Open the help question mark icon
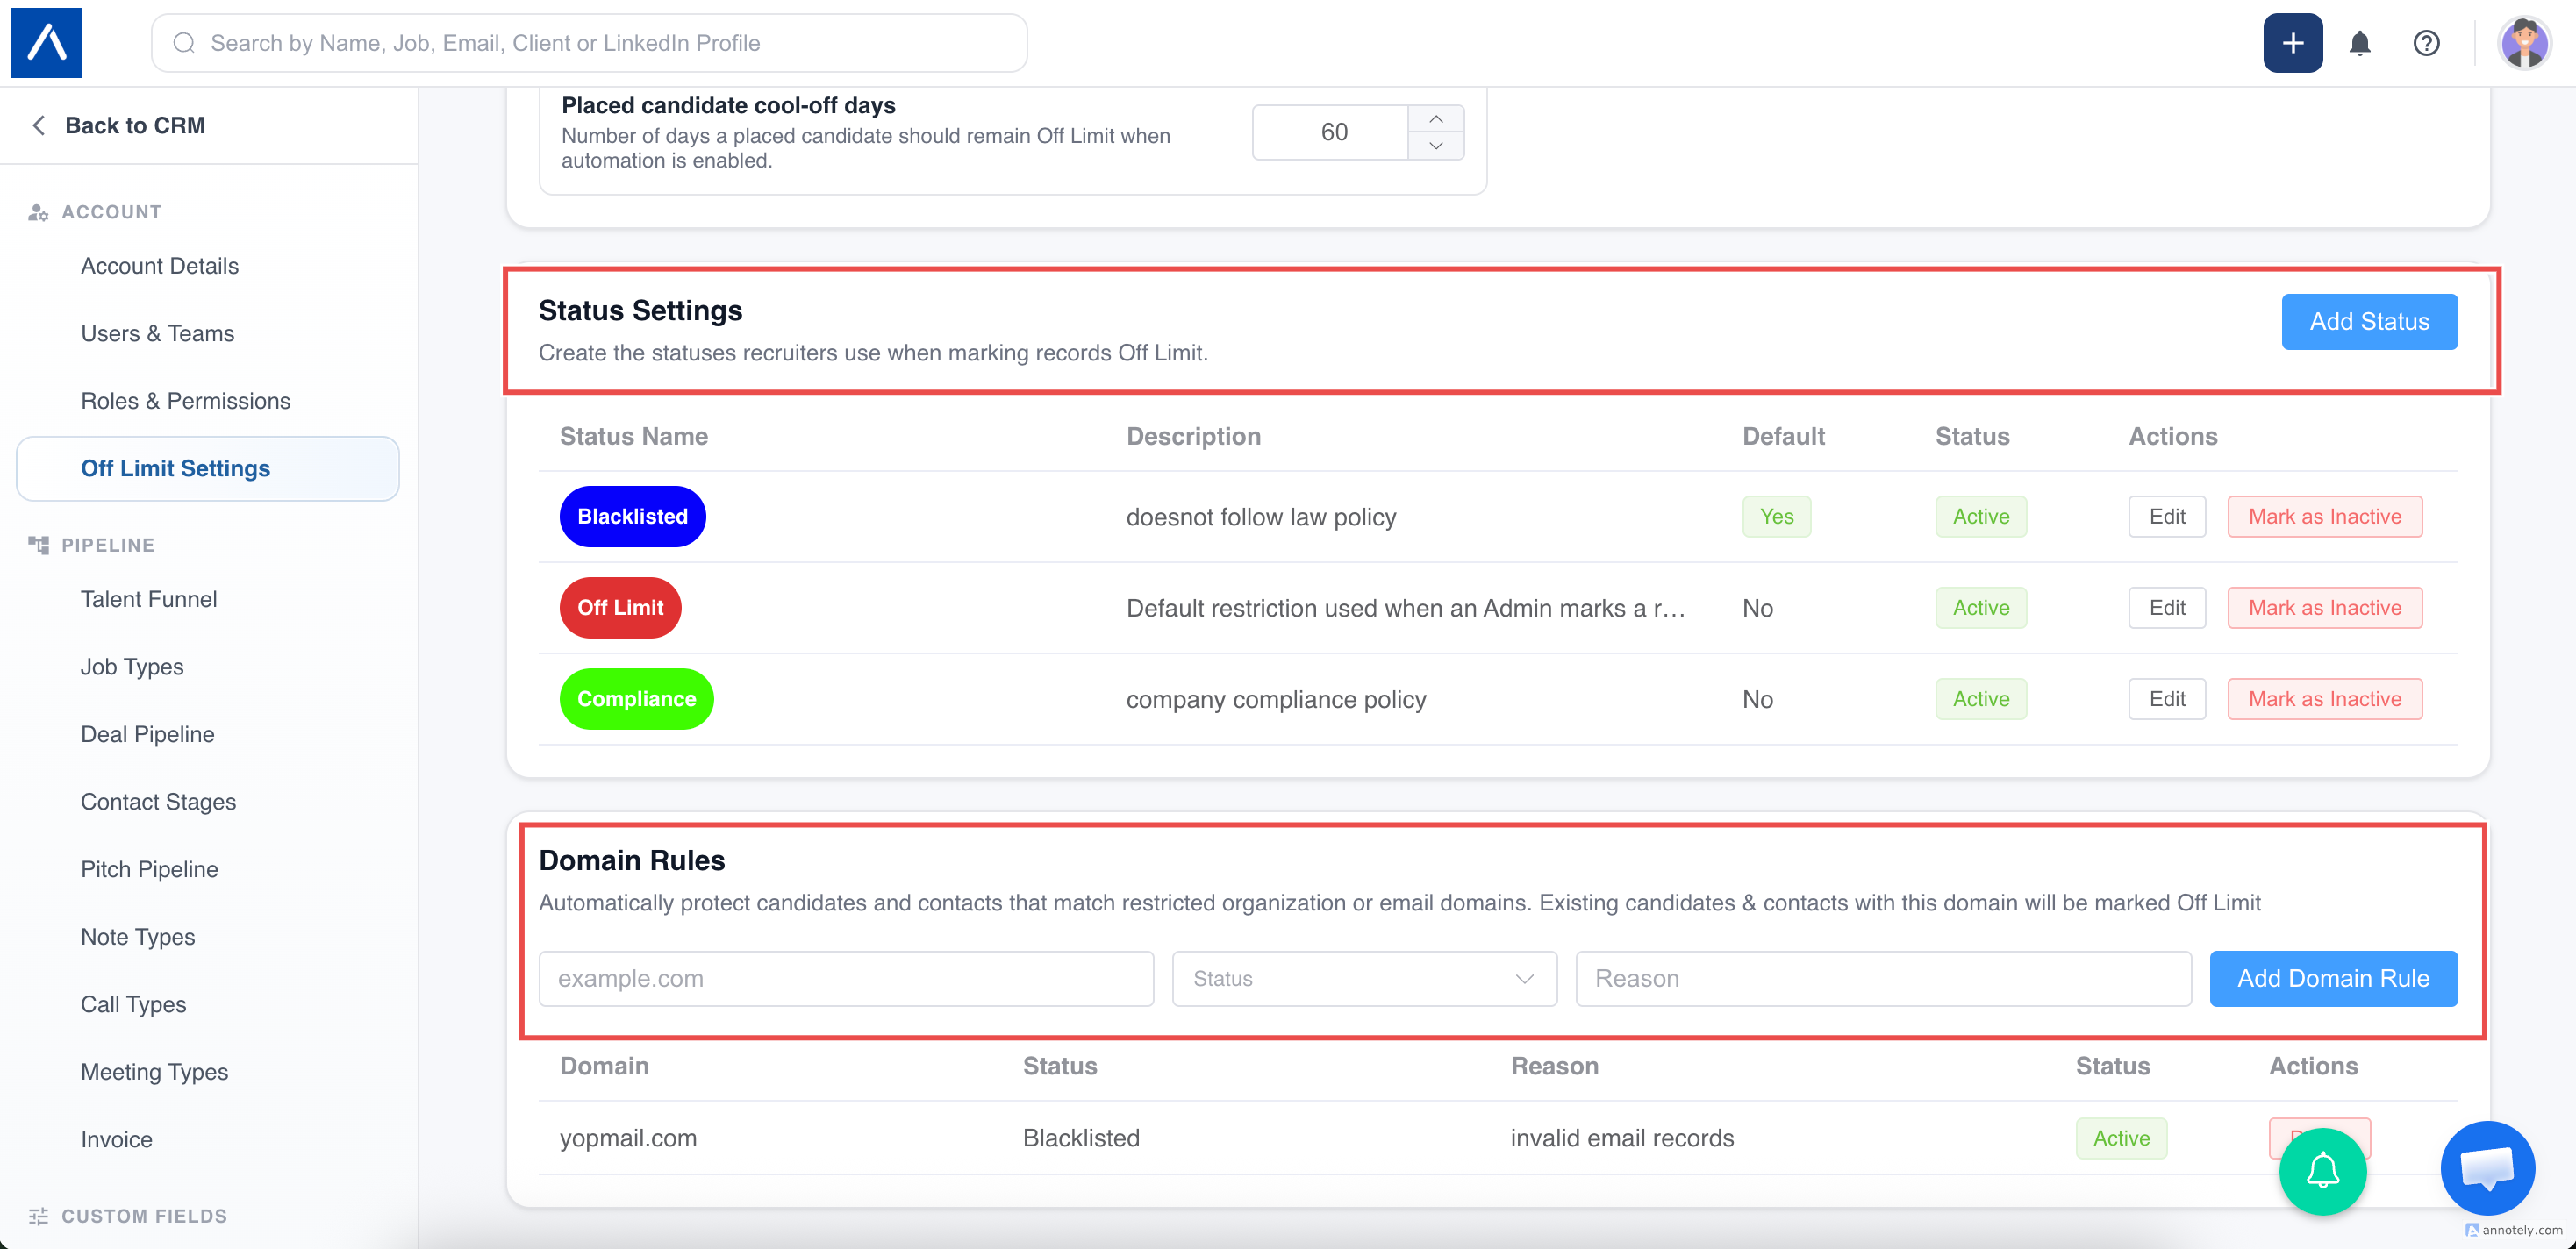Viewport: 2576px width, 1249px height. [2426, 43]
